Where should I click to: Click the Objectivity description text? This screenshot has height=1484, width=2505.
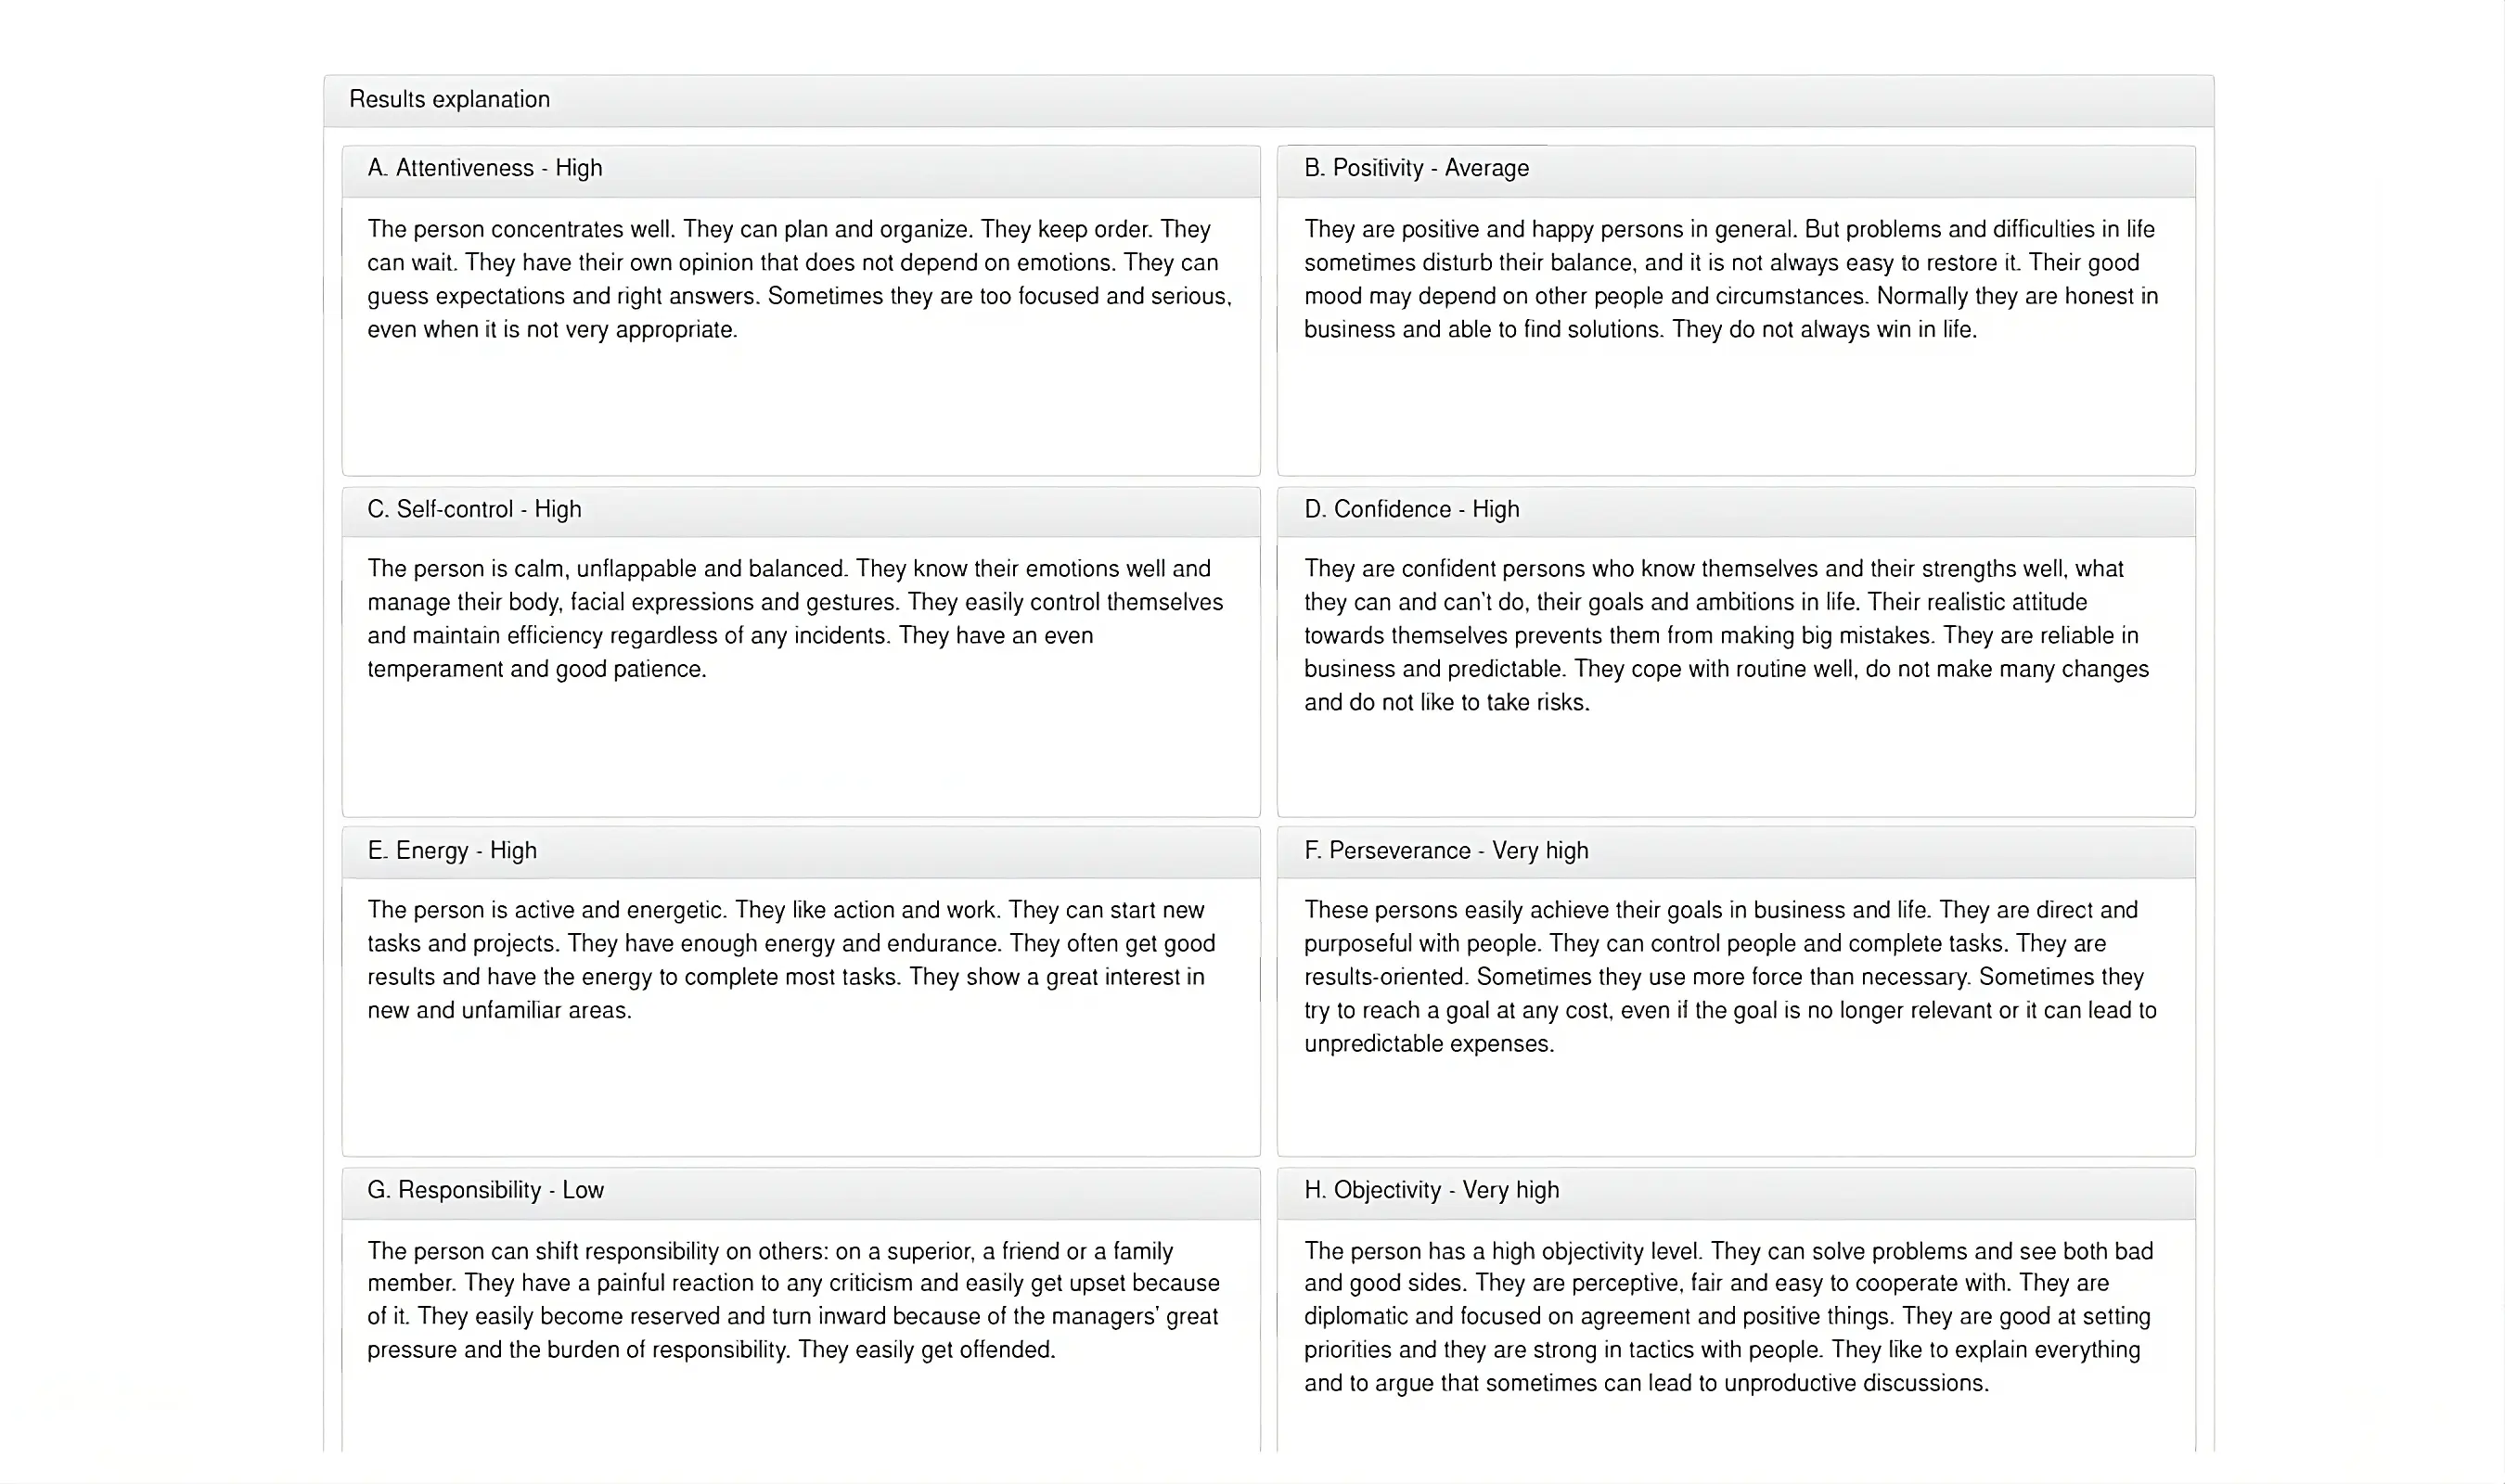pos(1728,1316)
